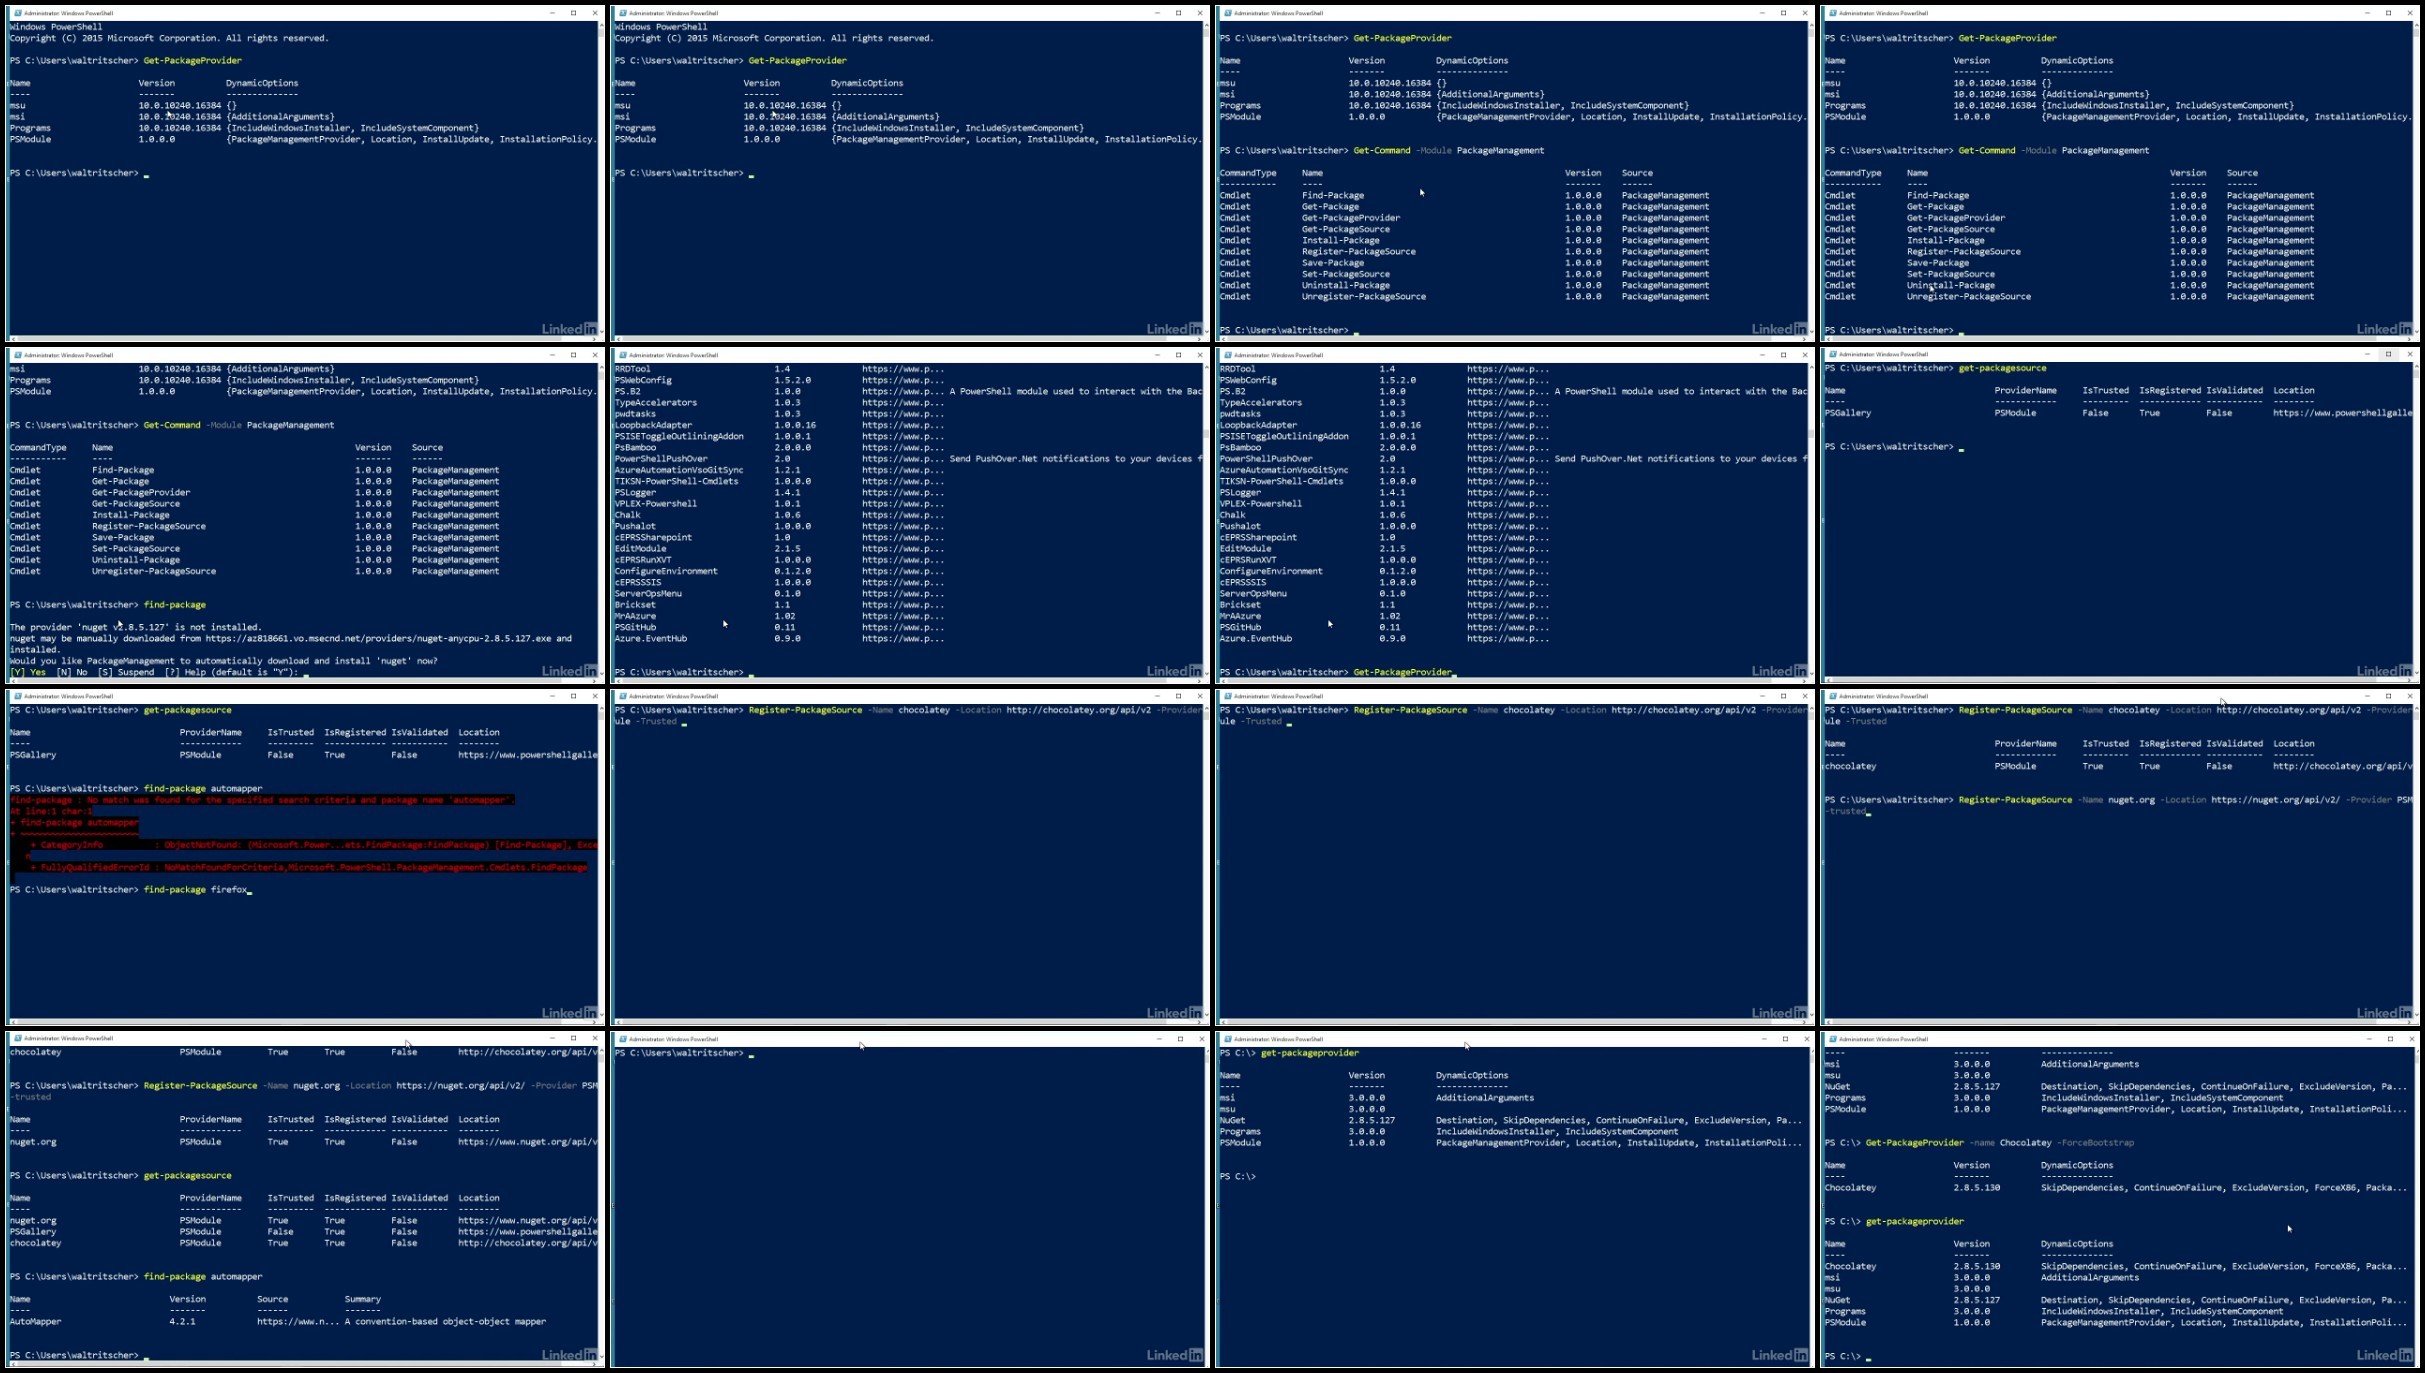Click the 'AutoMapper' package name in results
This screenshot has width=2425, height=1373.
coord(35,1321)
